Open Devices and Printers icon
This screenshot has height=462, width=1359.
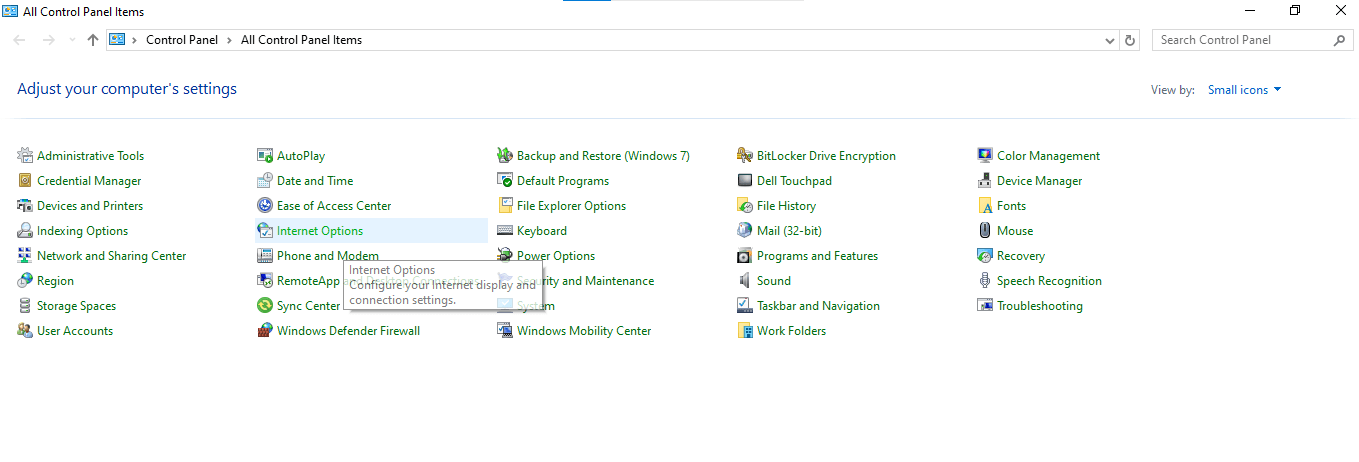point(25,206)
